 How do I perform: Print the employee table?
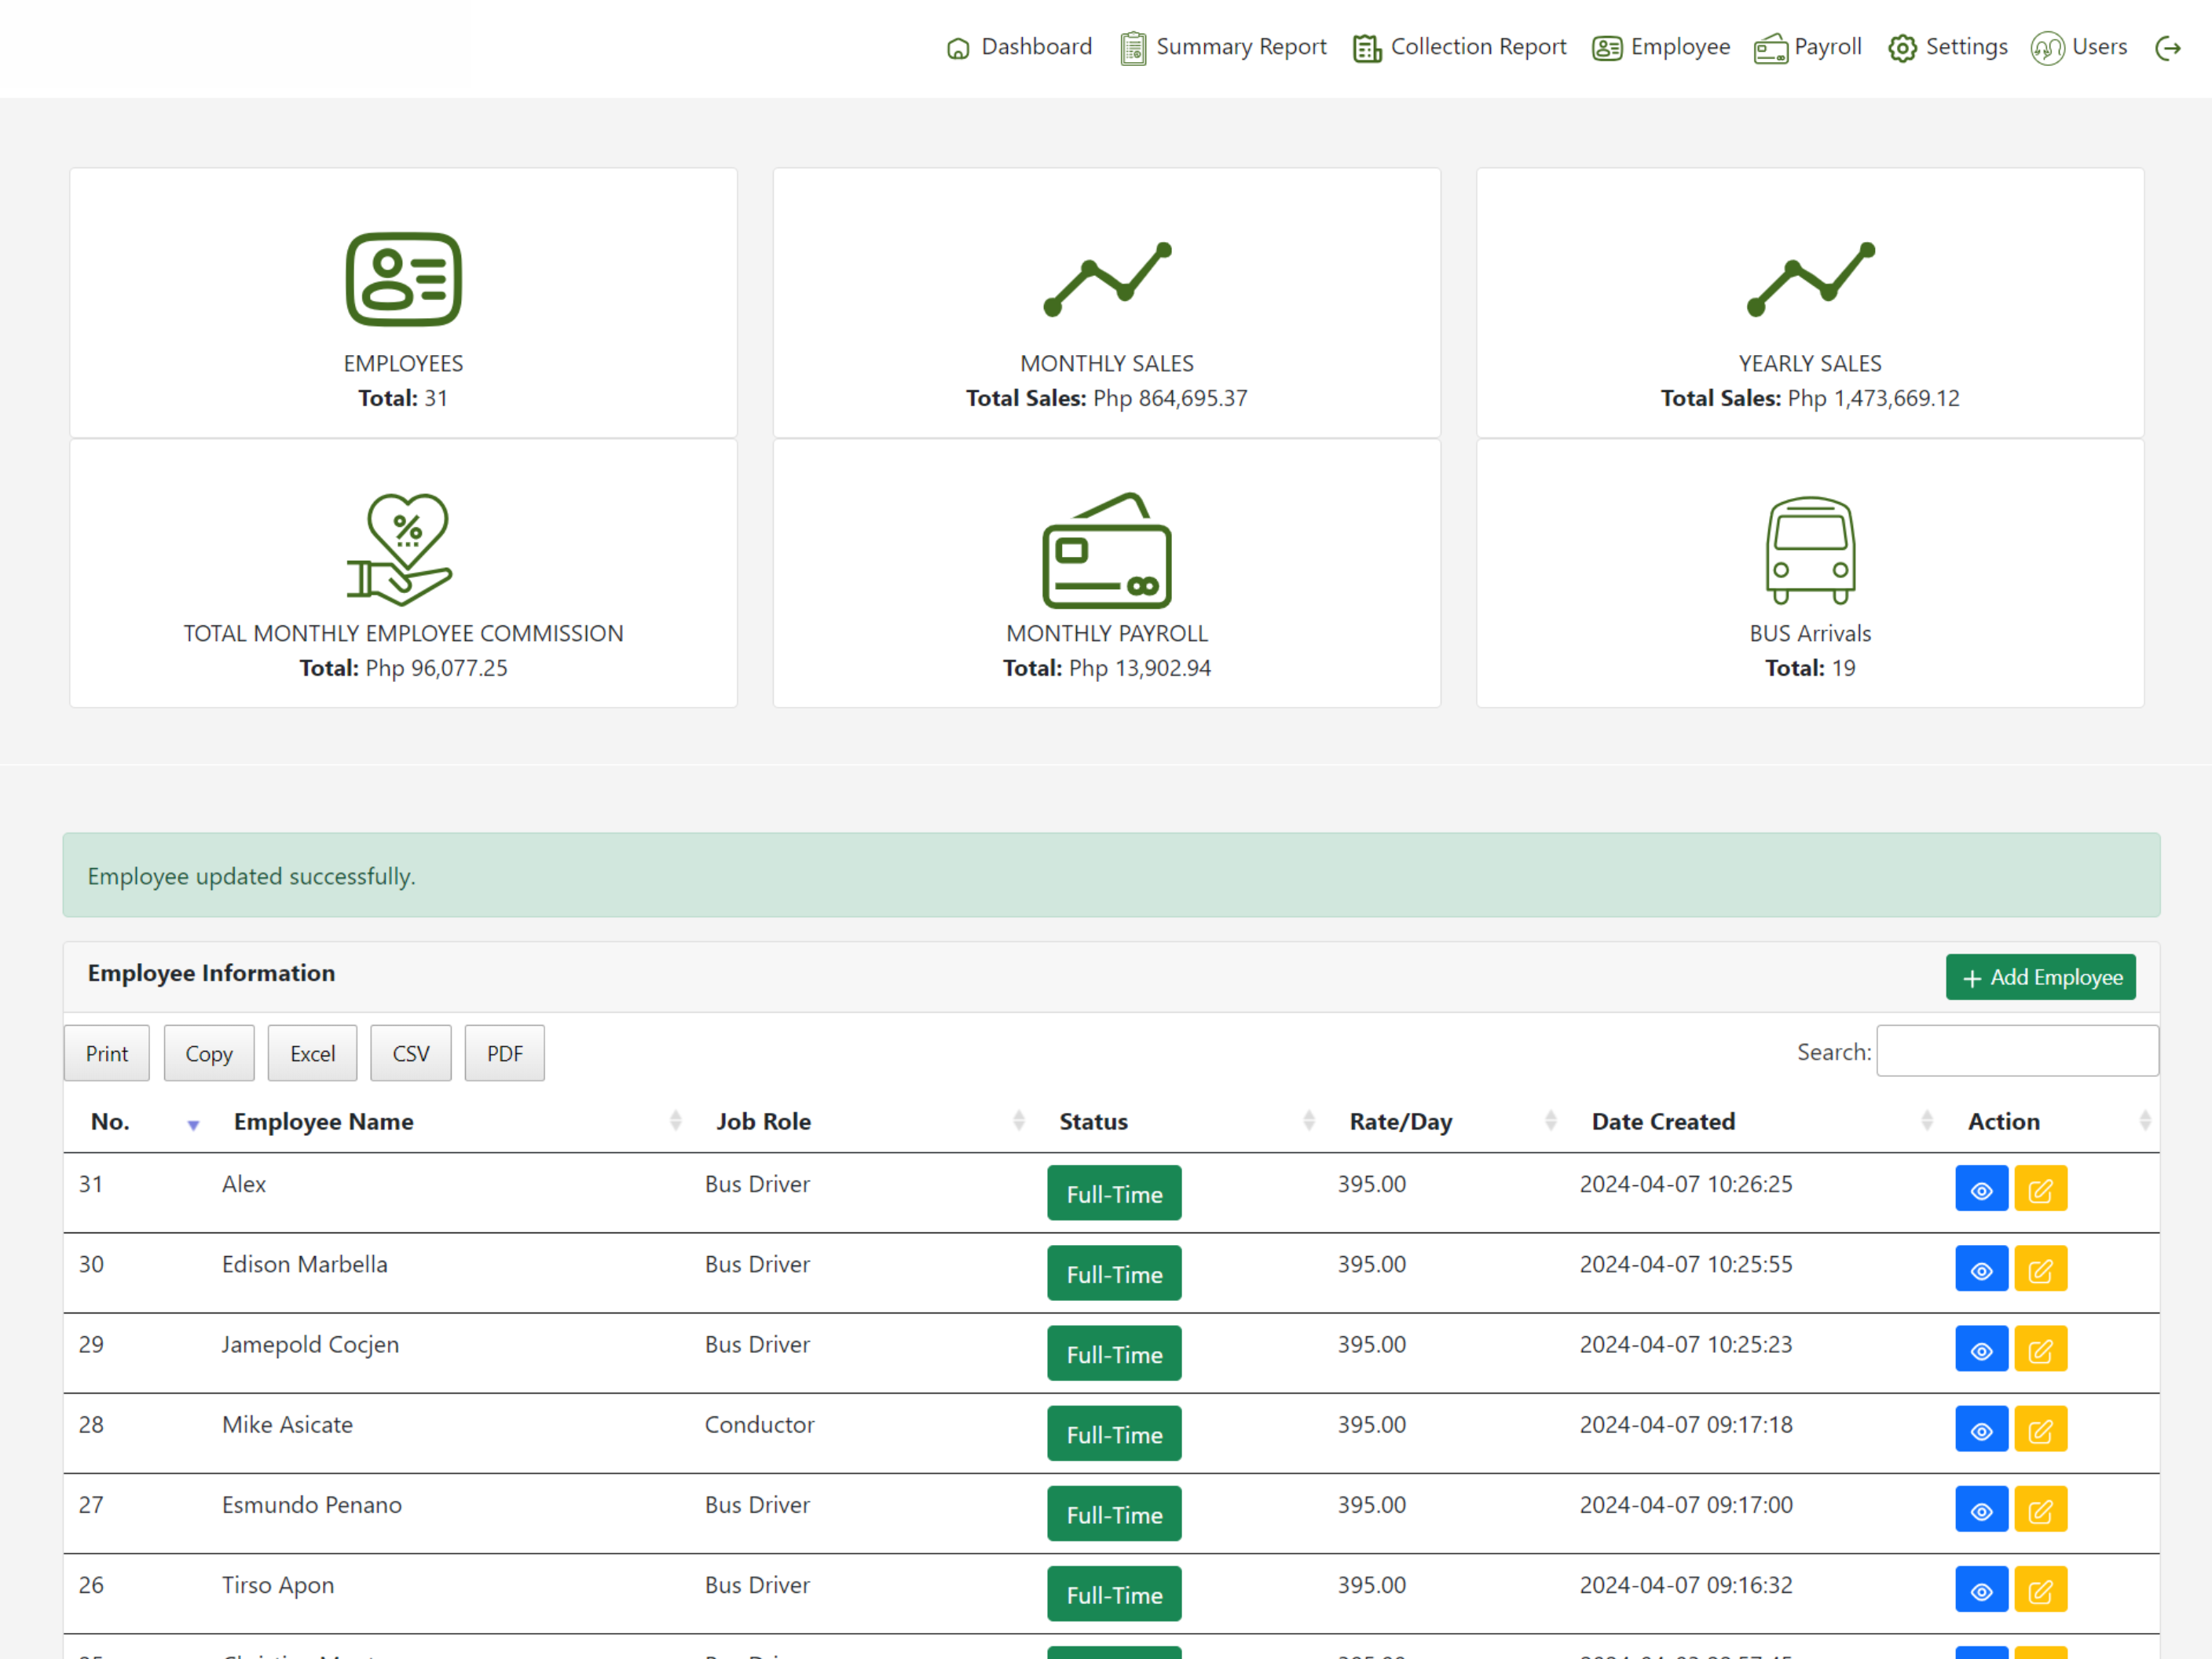[107, 1053]
